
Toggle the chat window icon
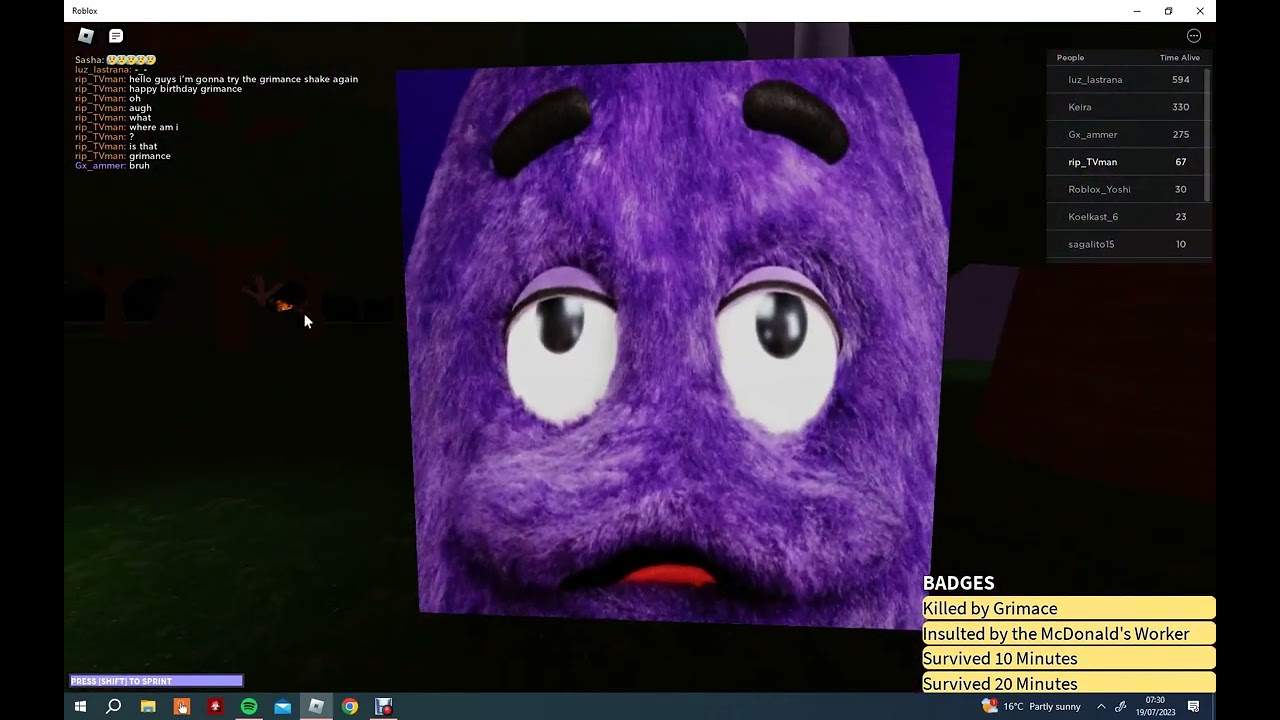coord(116,36)
